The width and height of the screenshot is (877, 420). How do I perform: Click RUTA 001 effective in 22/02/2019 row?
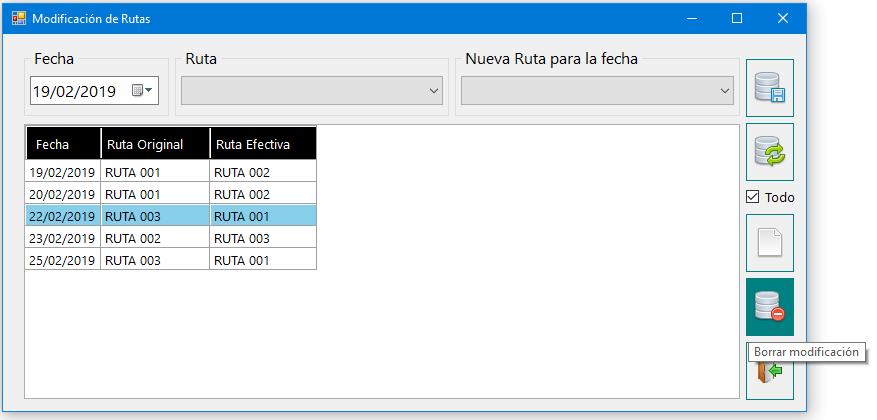click(x=263, y=216)
